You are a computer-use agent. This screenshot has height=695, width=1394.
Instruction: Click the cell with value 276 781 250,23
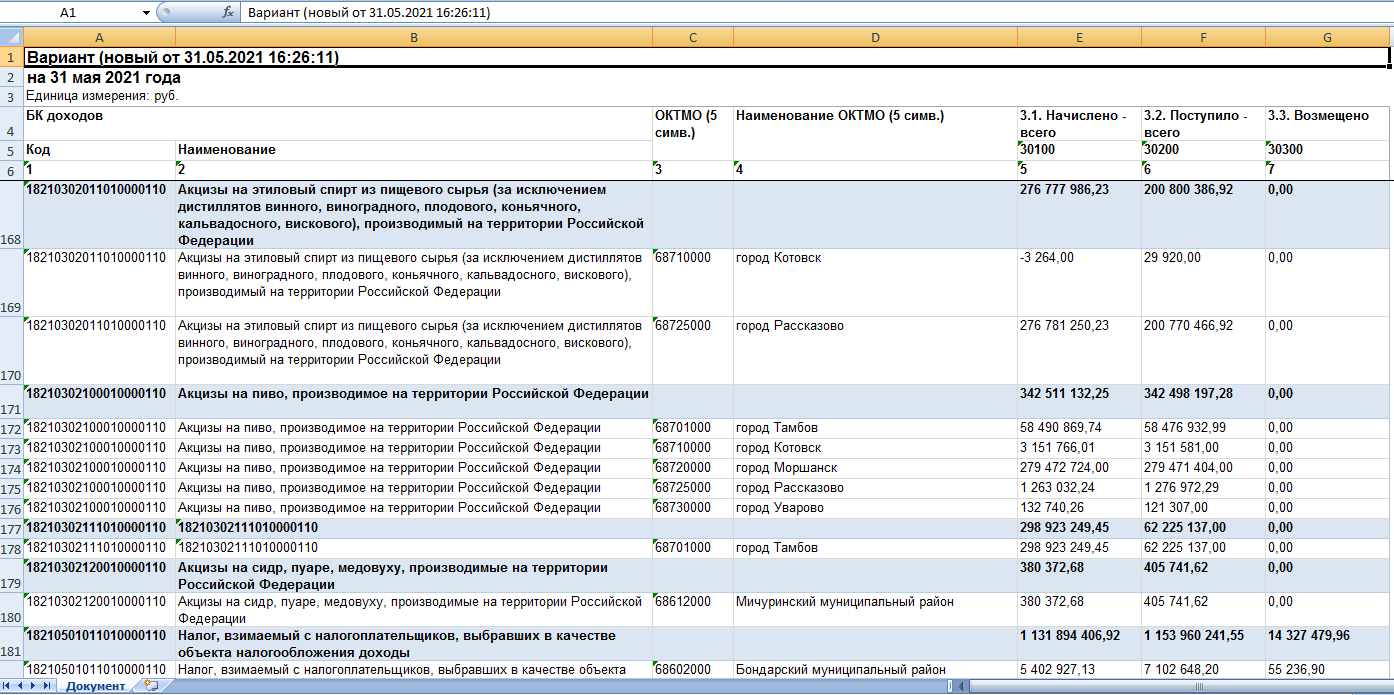1080,351
